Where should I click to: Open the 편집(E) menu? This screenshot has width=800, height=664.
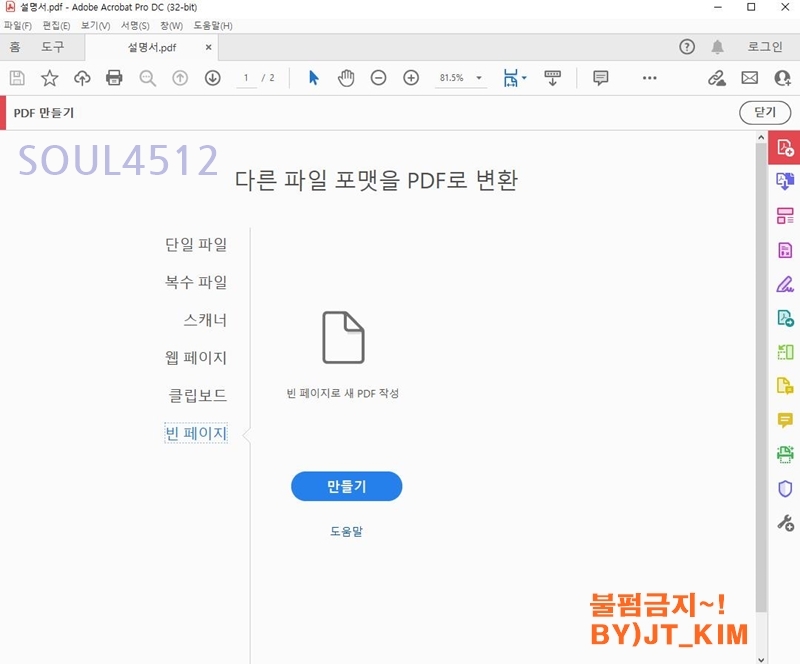(x=56, y=26)
